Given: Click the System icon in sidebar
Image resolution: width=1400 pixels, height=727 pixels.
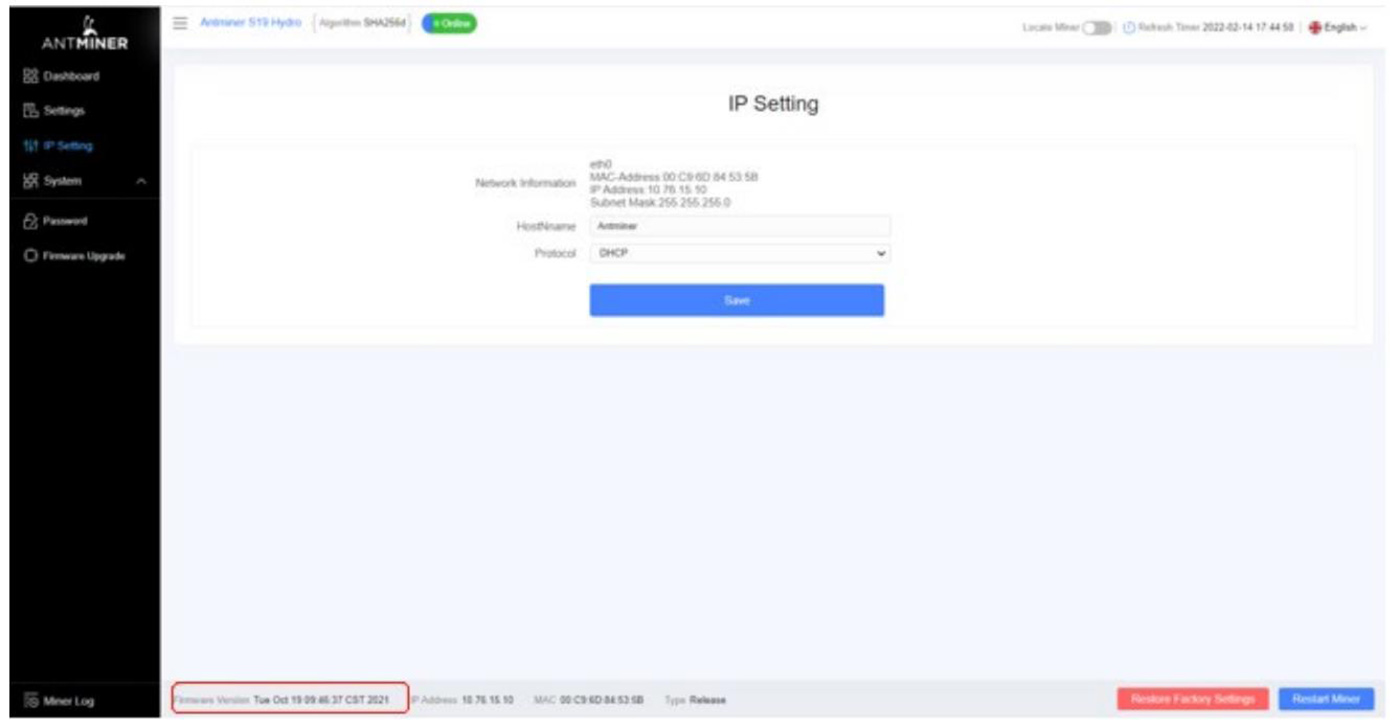Looking at the screenshot, I should (30, 181).
